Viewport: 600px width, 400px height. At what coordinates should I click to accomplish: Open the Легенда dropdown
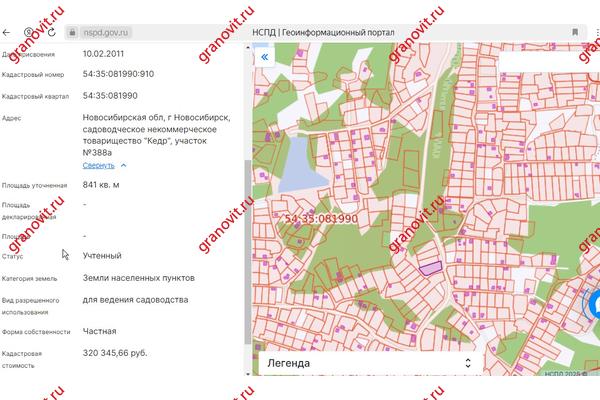pyautogui.click(x=365, y=363)
